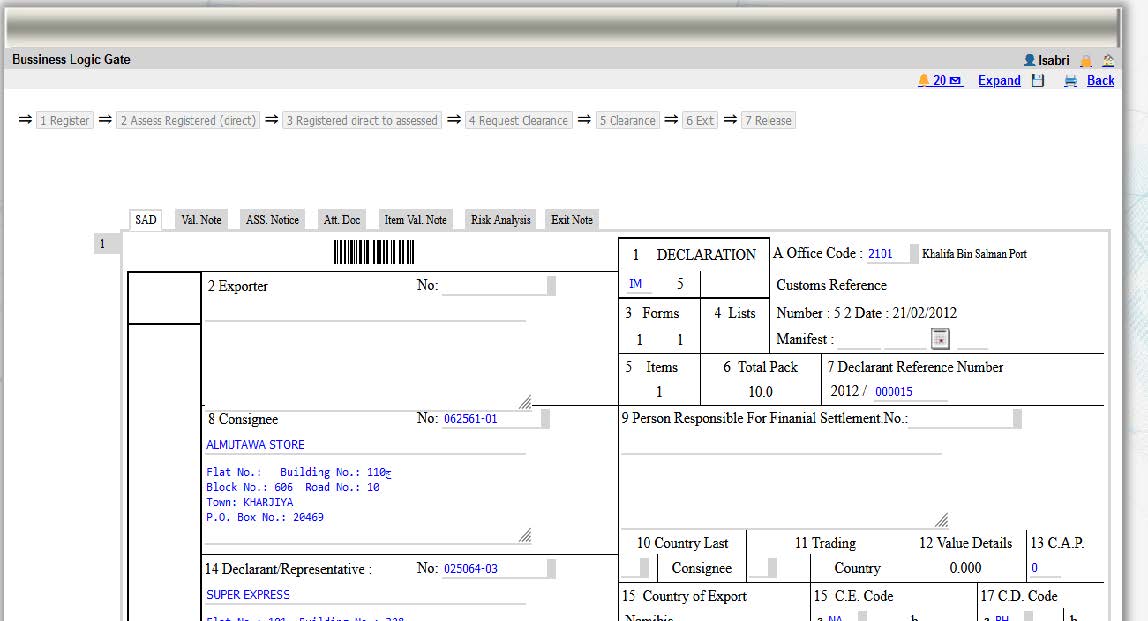Open the Consignee No. lookup button
The image size is (1148, 621).
pyautogui.click(x=546, y=420)
